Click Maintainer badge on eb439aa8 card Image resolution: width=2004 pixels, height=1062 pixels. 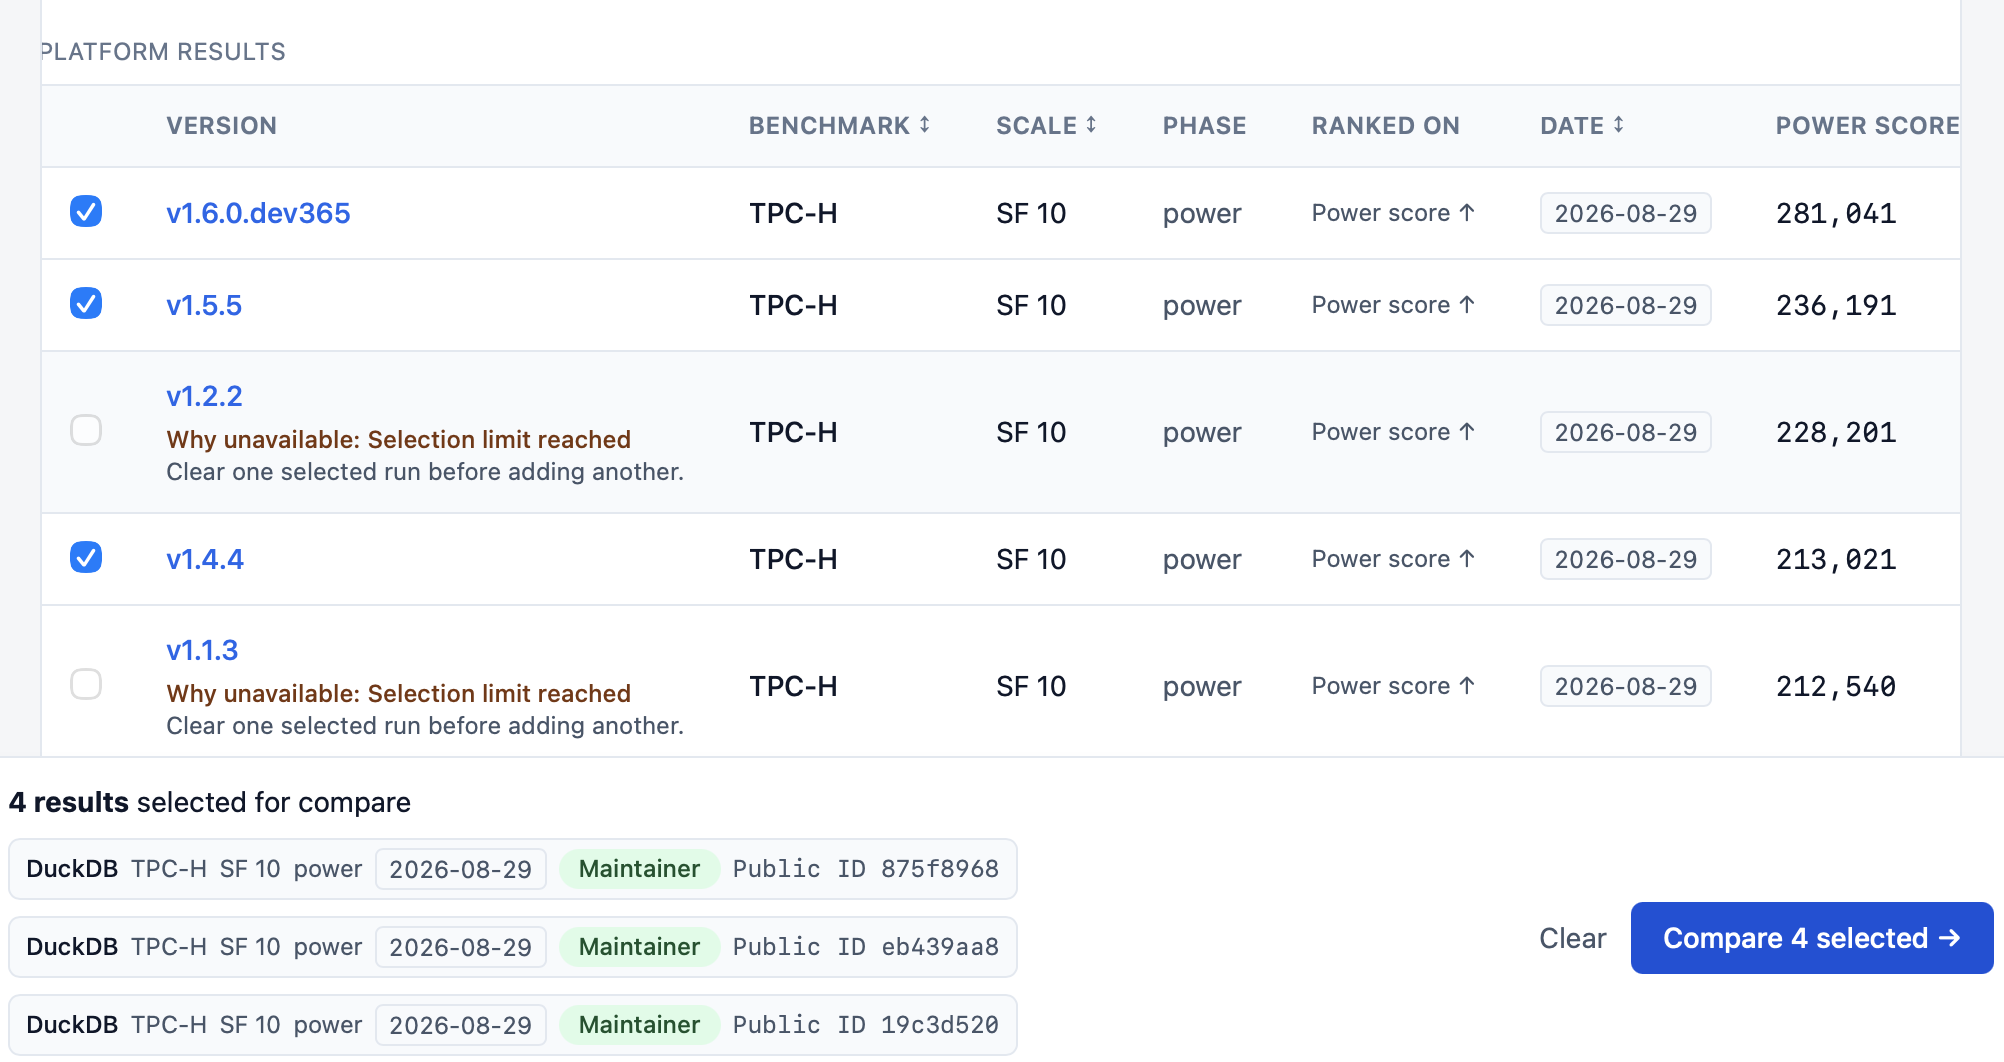point(639,947)
